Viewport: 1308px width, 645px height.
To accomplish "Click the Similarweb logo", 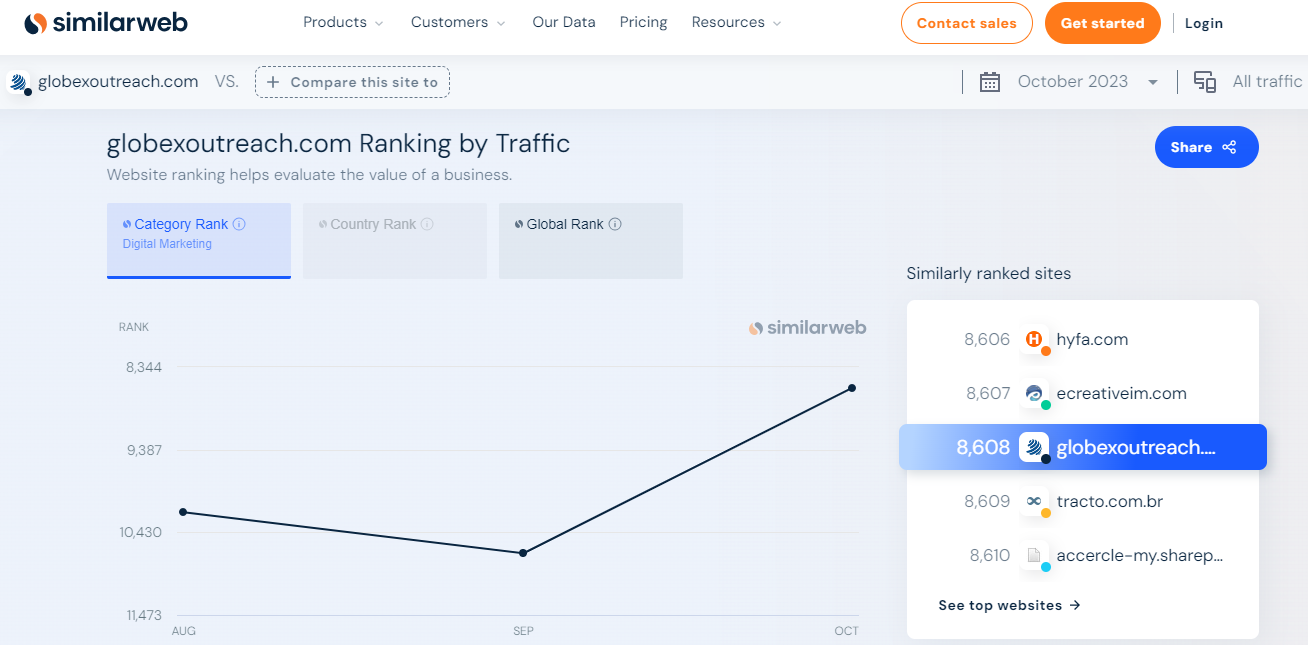I will pyautogui.click(x=106, y=22).
